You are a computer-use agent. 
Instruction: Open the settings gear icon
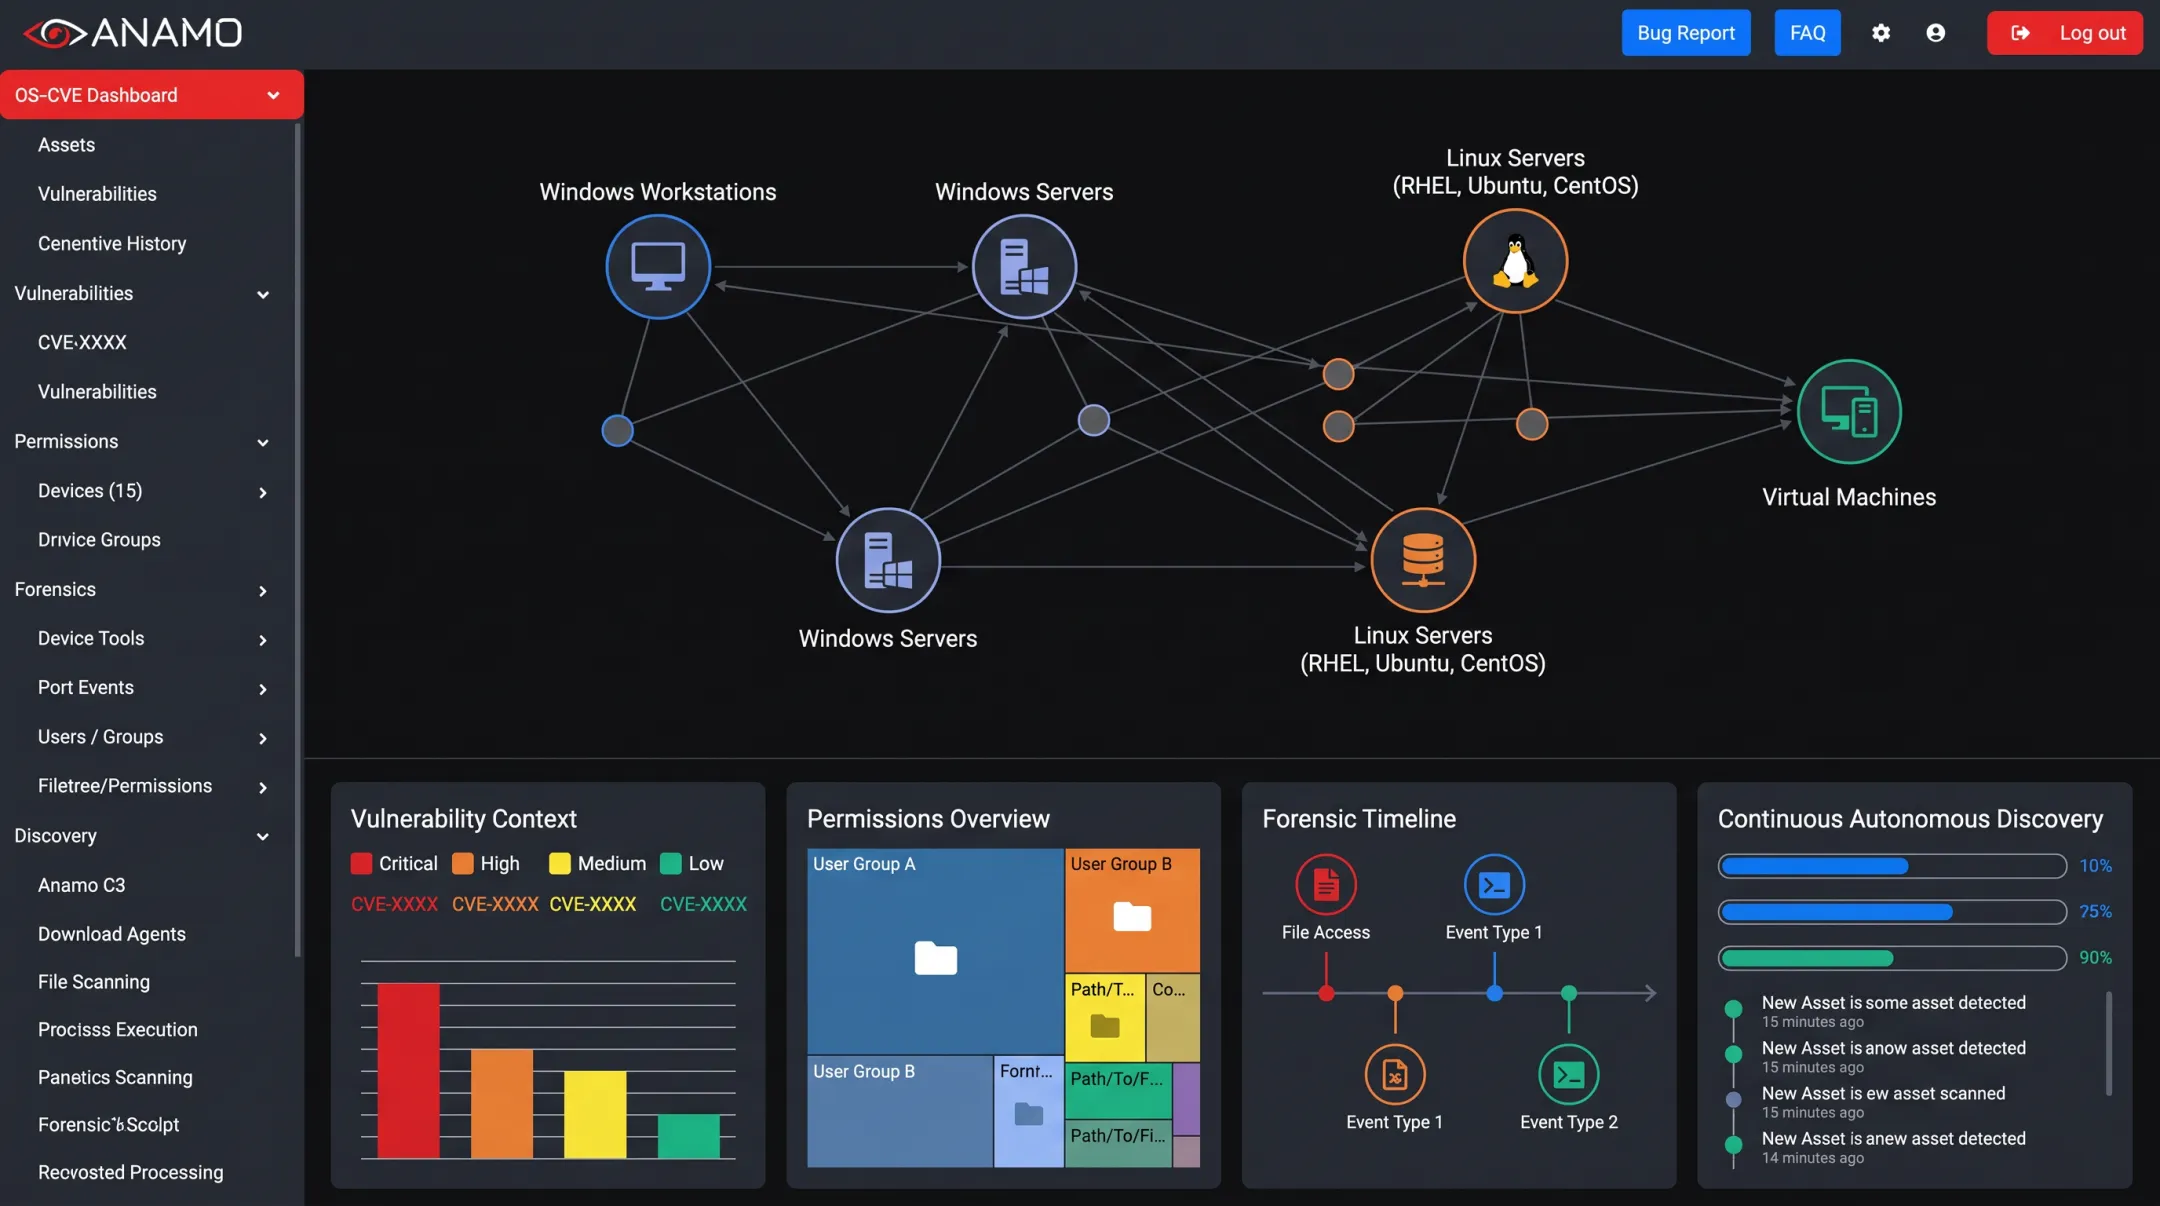1881,33
